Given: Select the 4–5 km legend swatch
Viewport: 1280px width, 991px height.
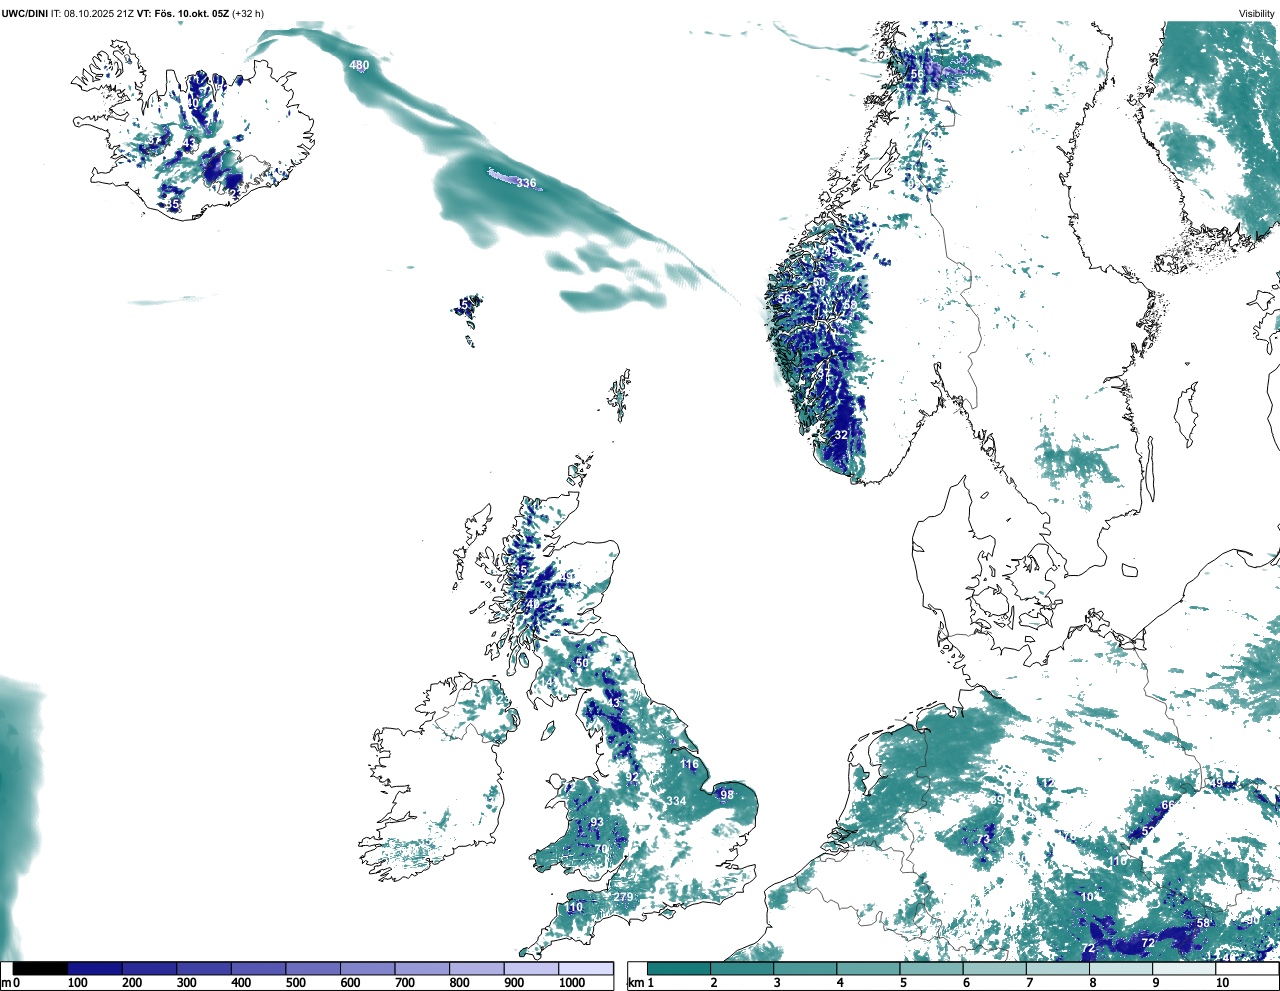Looking at the screenshot, I should click(x=869, y=968).
